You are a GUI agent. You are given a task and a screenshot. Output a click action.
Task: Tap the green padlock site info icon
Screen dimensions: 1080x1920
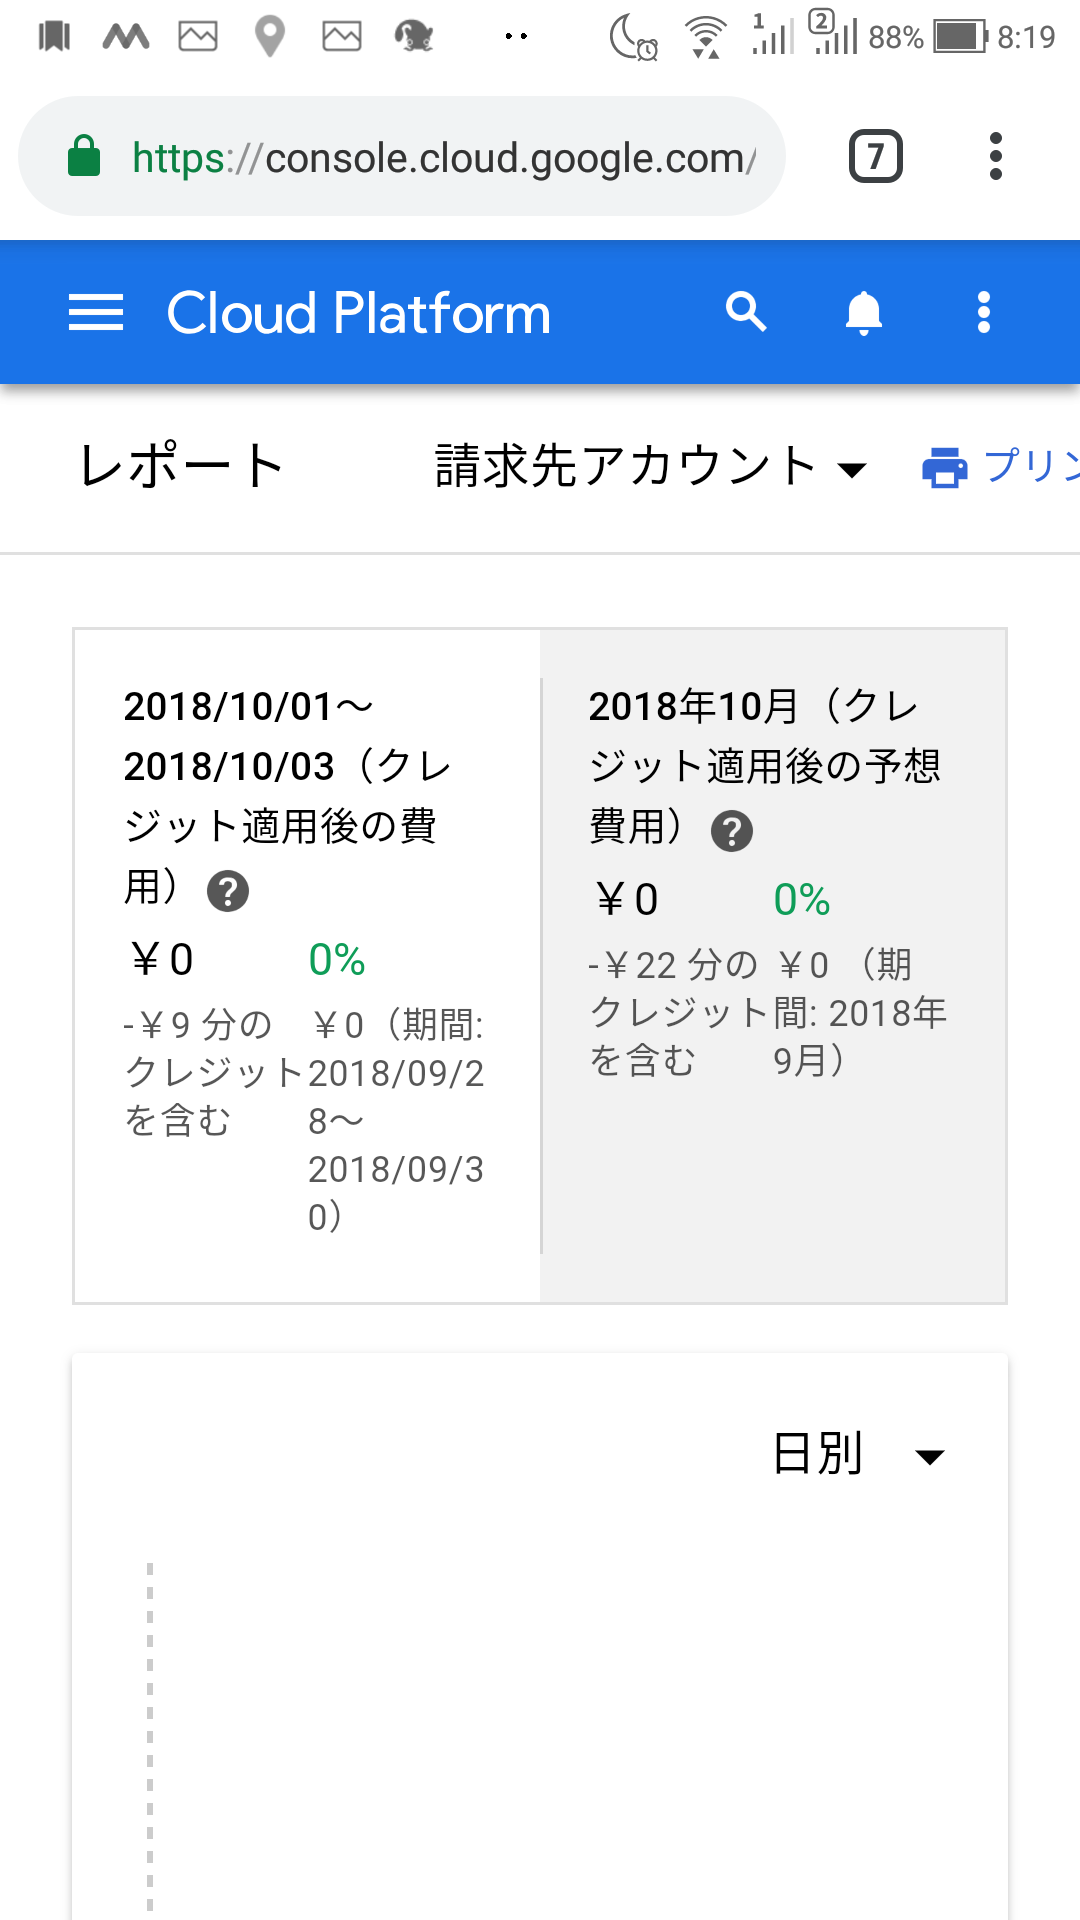84,156
